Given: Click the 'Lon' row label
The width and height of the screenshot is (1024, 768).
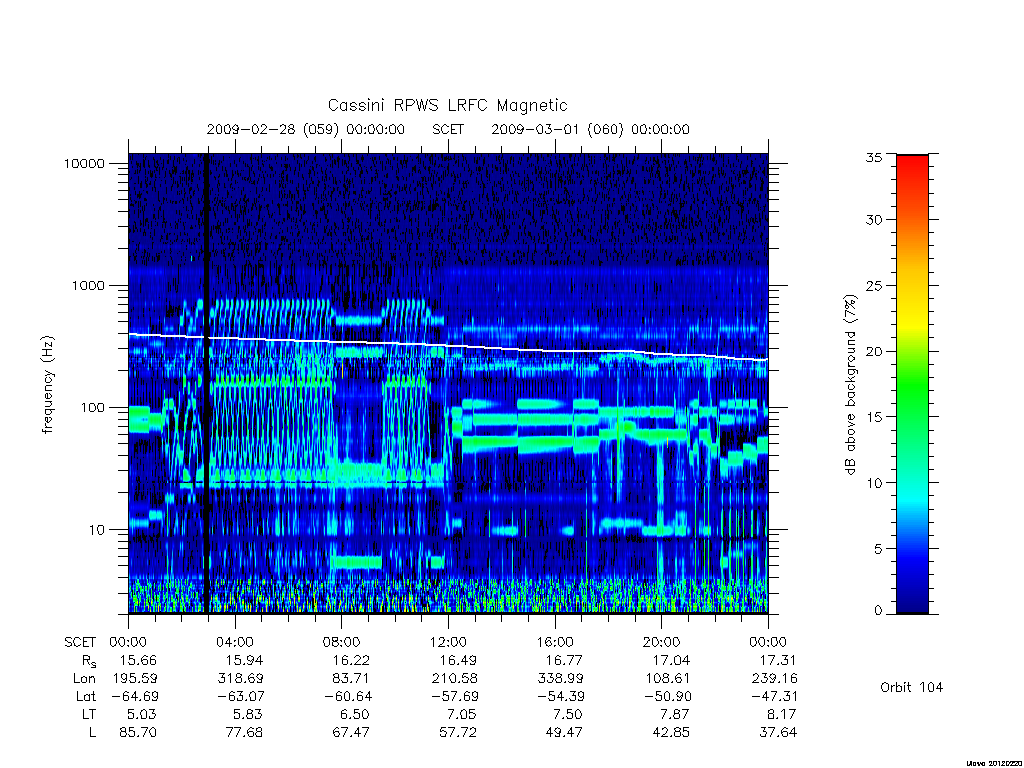Looking at the screenshot, I should coord(84,679).
